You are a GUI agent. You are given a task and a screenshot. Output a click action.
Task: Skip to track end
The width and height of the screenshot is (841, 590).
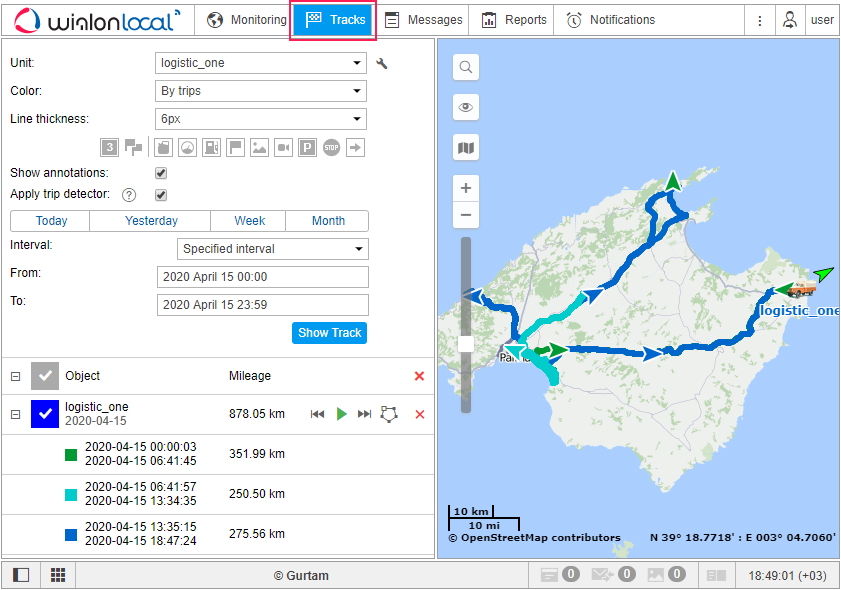click(x=365, y=414)
